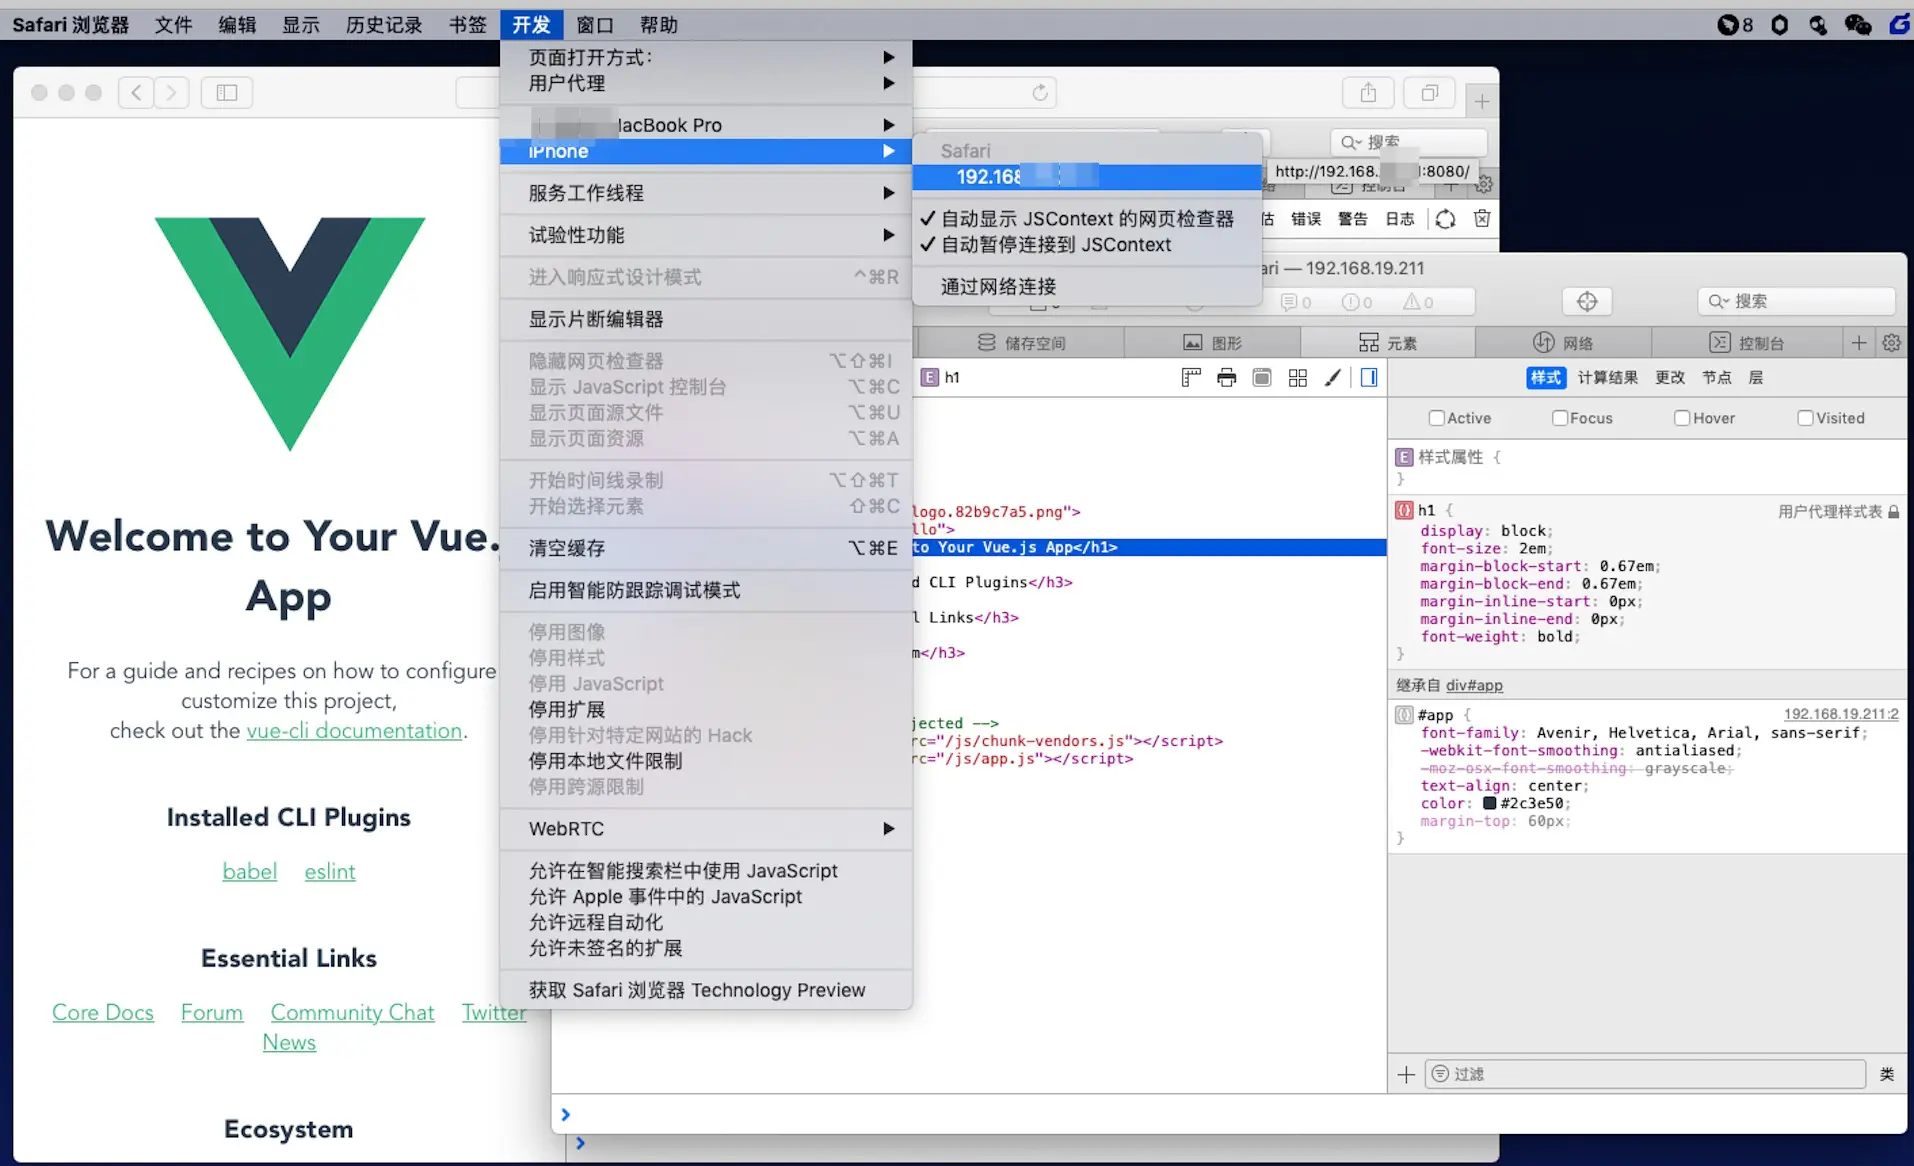Open the babel plugin link
This screenshot has width=1914, height=1166.
[250, 872]
